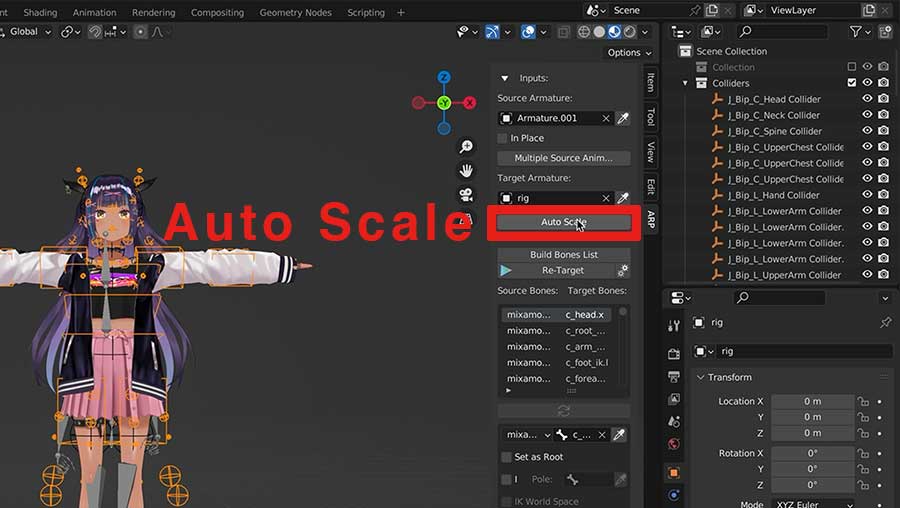Toggle viewport gizmos button
Screen dimensions: 900x508
pos(492,32)
